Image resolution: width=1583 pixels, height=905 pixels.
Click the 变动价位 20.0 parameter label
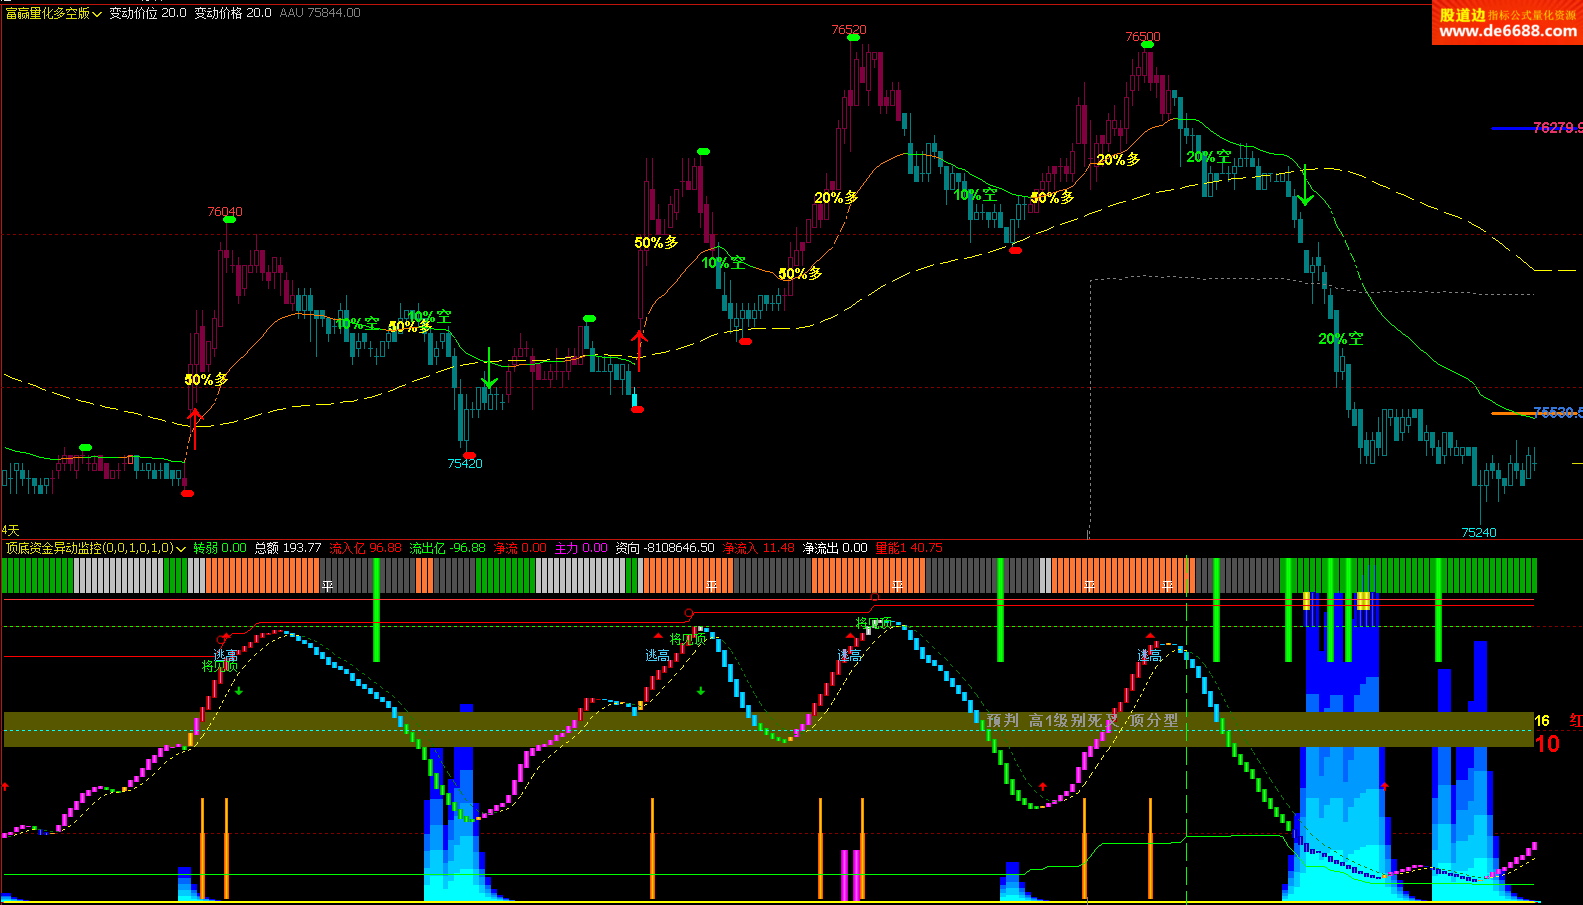(148, 13)
